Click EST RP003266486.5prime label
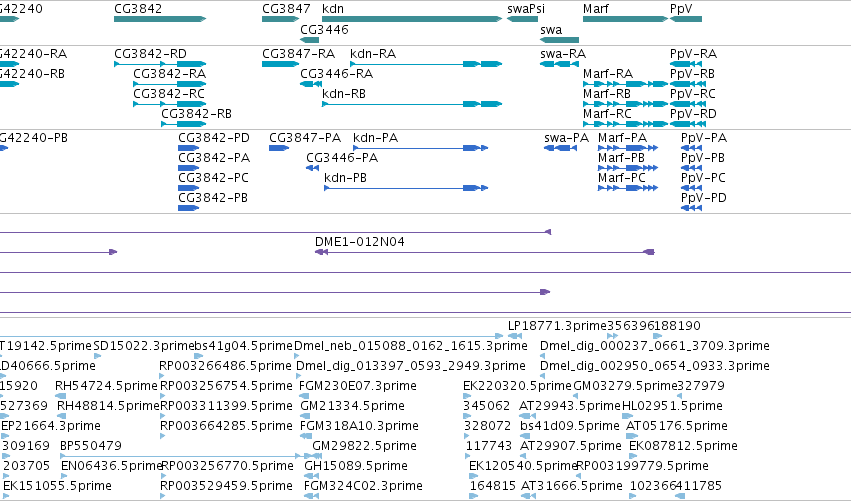 pyautogui.click(x=226, y=366)
